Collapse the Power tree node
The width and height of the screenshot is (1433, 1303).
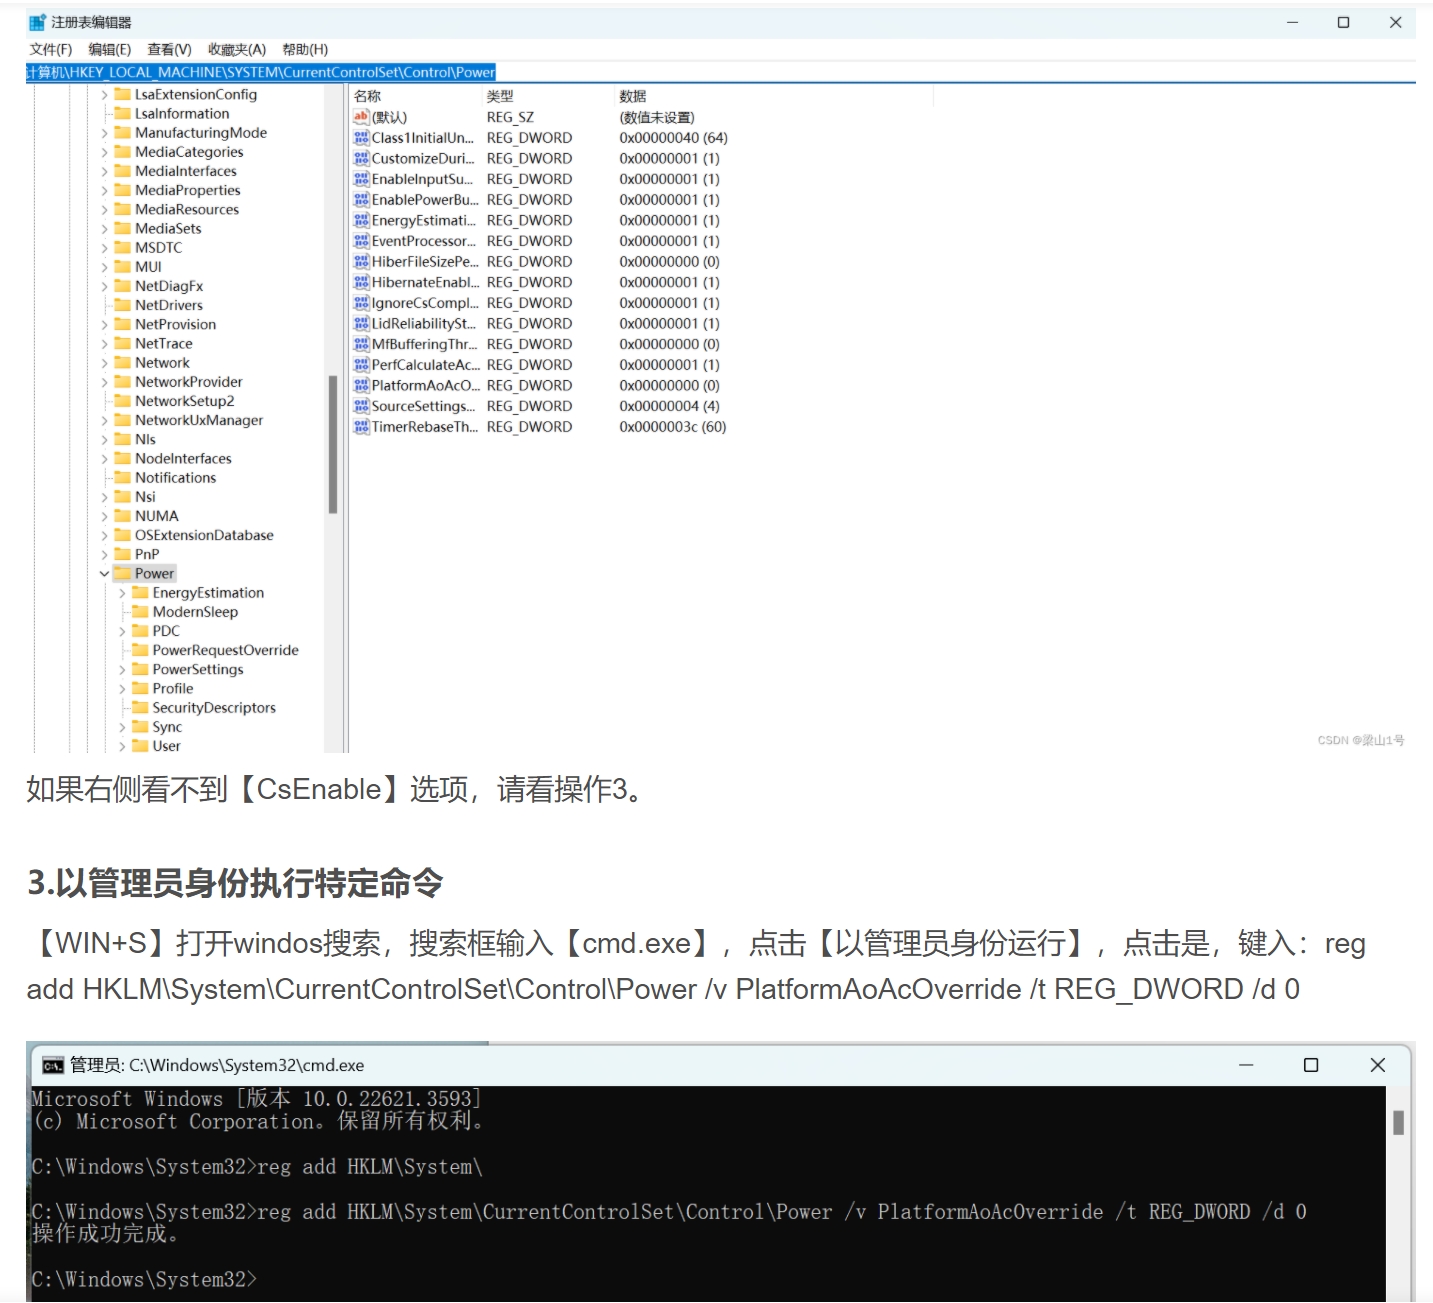(104, 574)
